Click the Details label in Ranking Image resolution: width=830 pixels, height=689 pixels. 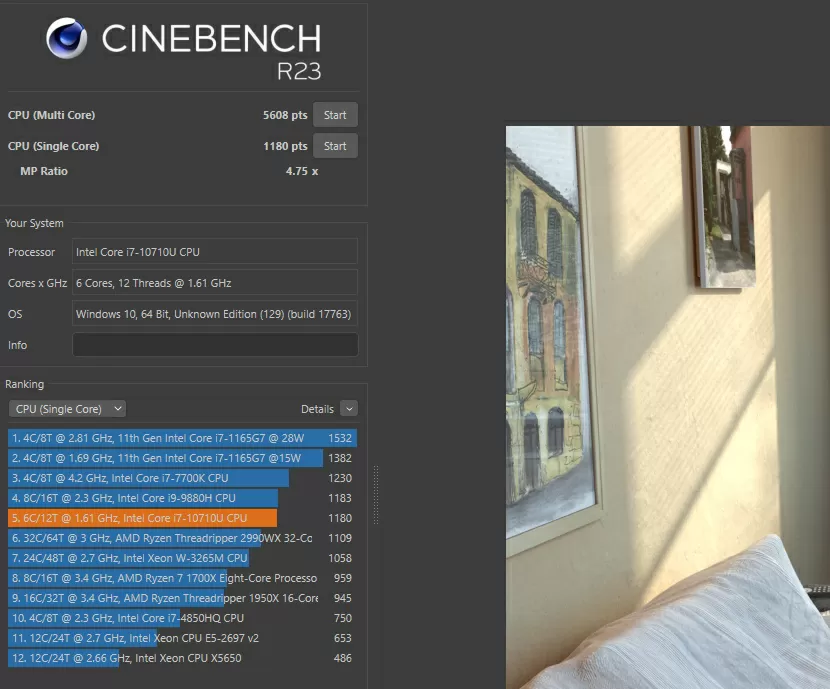pyautogui.click(x=317, y=409)
